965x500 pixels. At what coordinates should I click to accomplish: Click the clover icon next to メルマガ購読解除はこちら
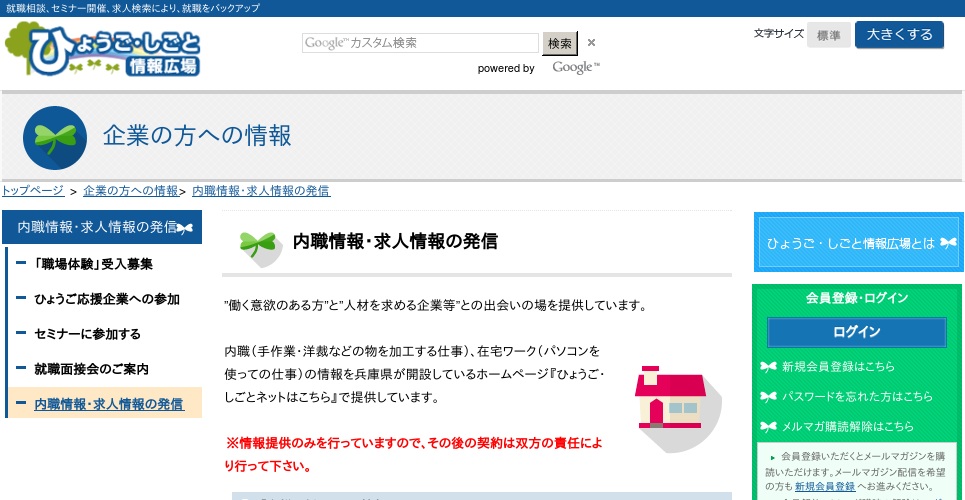(768, 426)
